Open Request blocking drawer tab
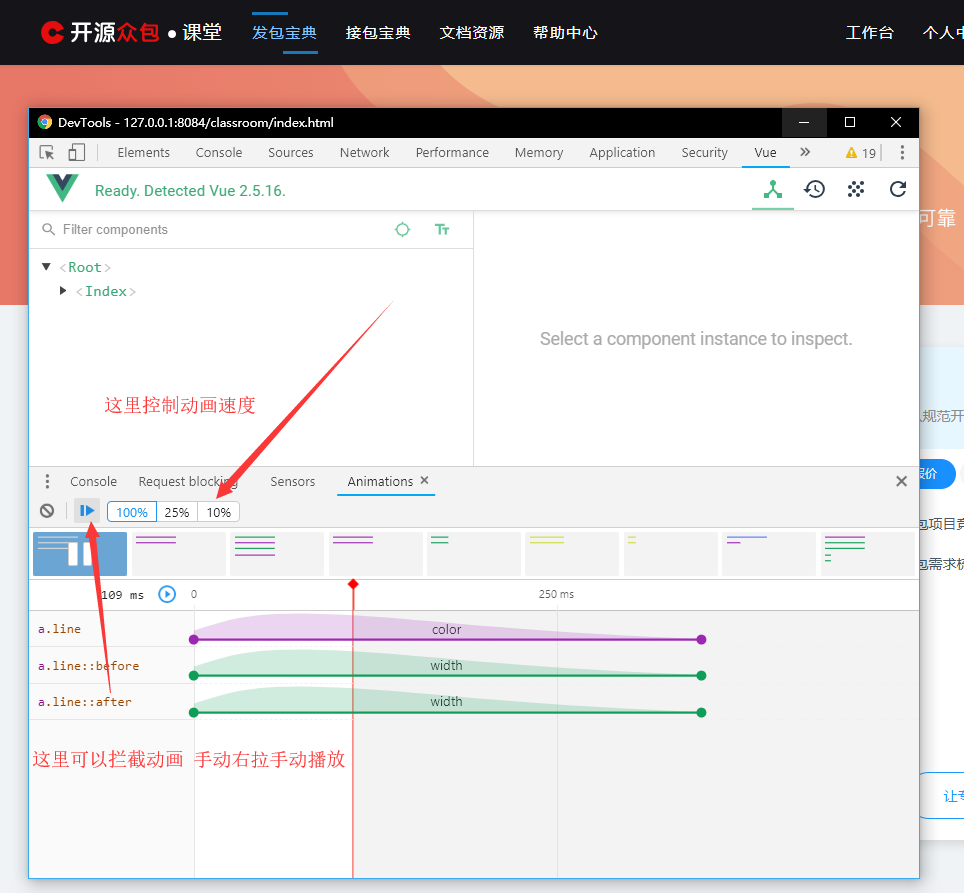Image resolution: width=964 pixels, height=893 pixels. point(188,481)
